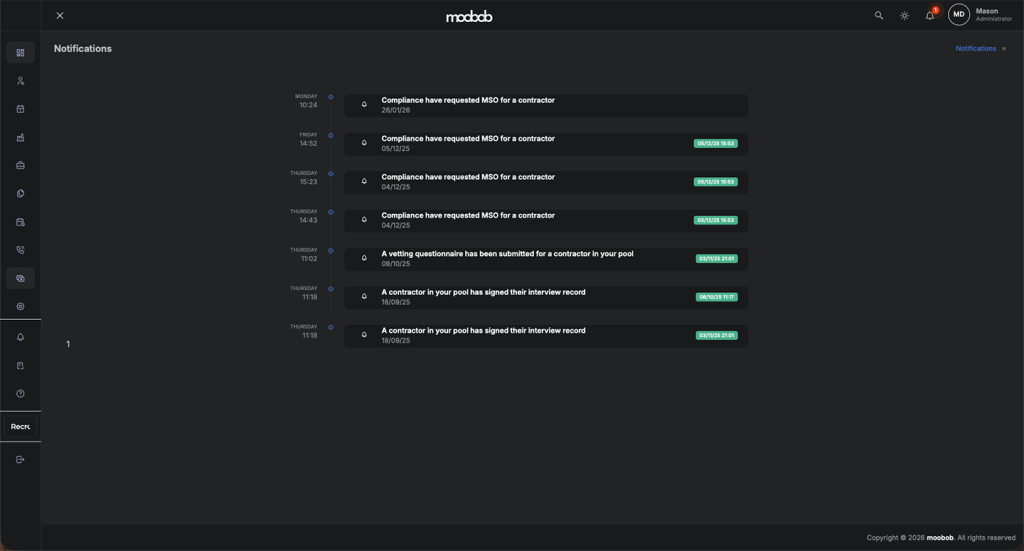Click the green 08/10/25 11:17 timestamp badge

(716, 297)
